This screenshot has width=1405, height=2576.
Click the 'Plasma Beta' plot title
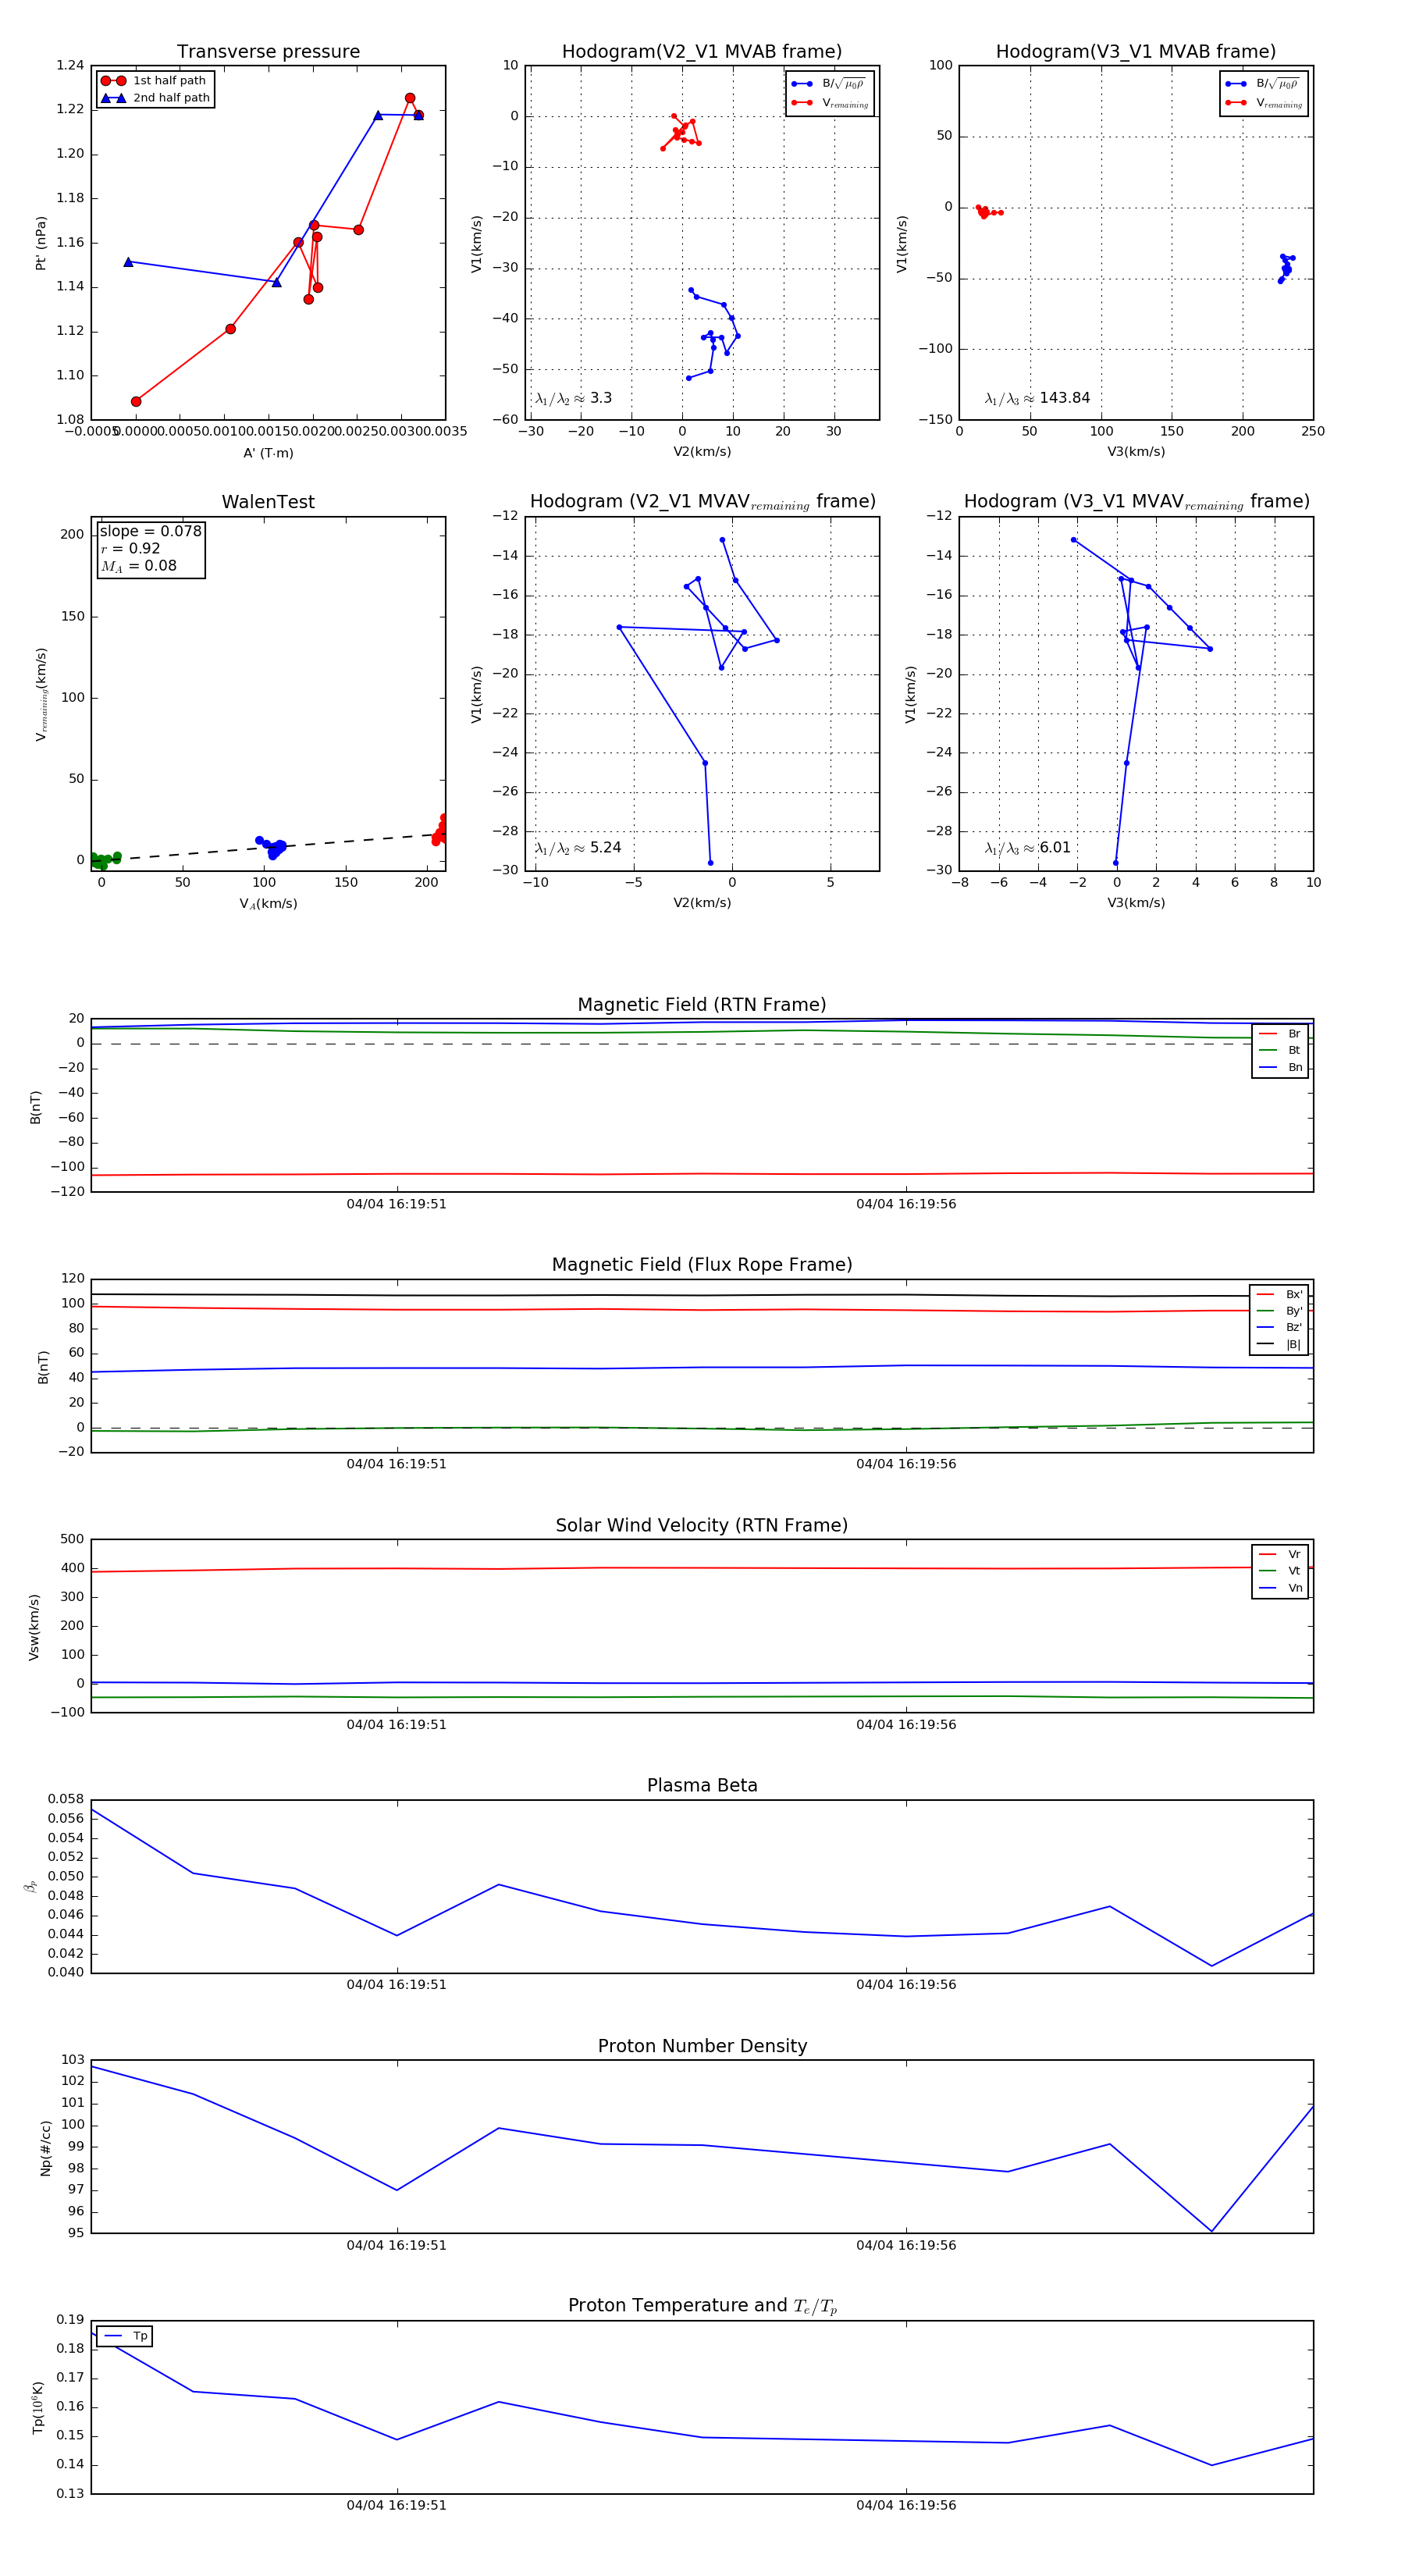coord(702,1786)
